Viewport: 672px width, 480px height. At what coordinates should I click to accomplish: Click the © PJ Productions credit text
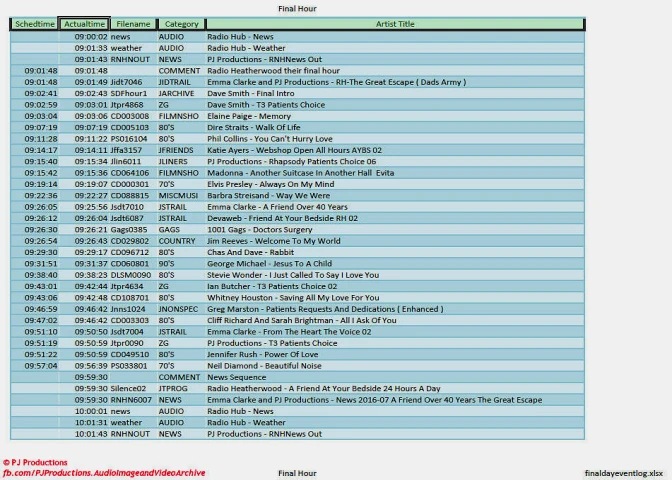(35, 463)
